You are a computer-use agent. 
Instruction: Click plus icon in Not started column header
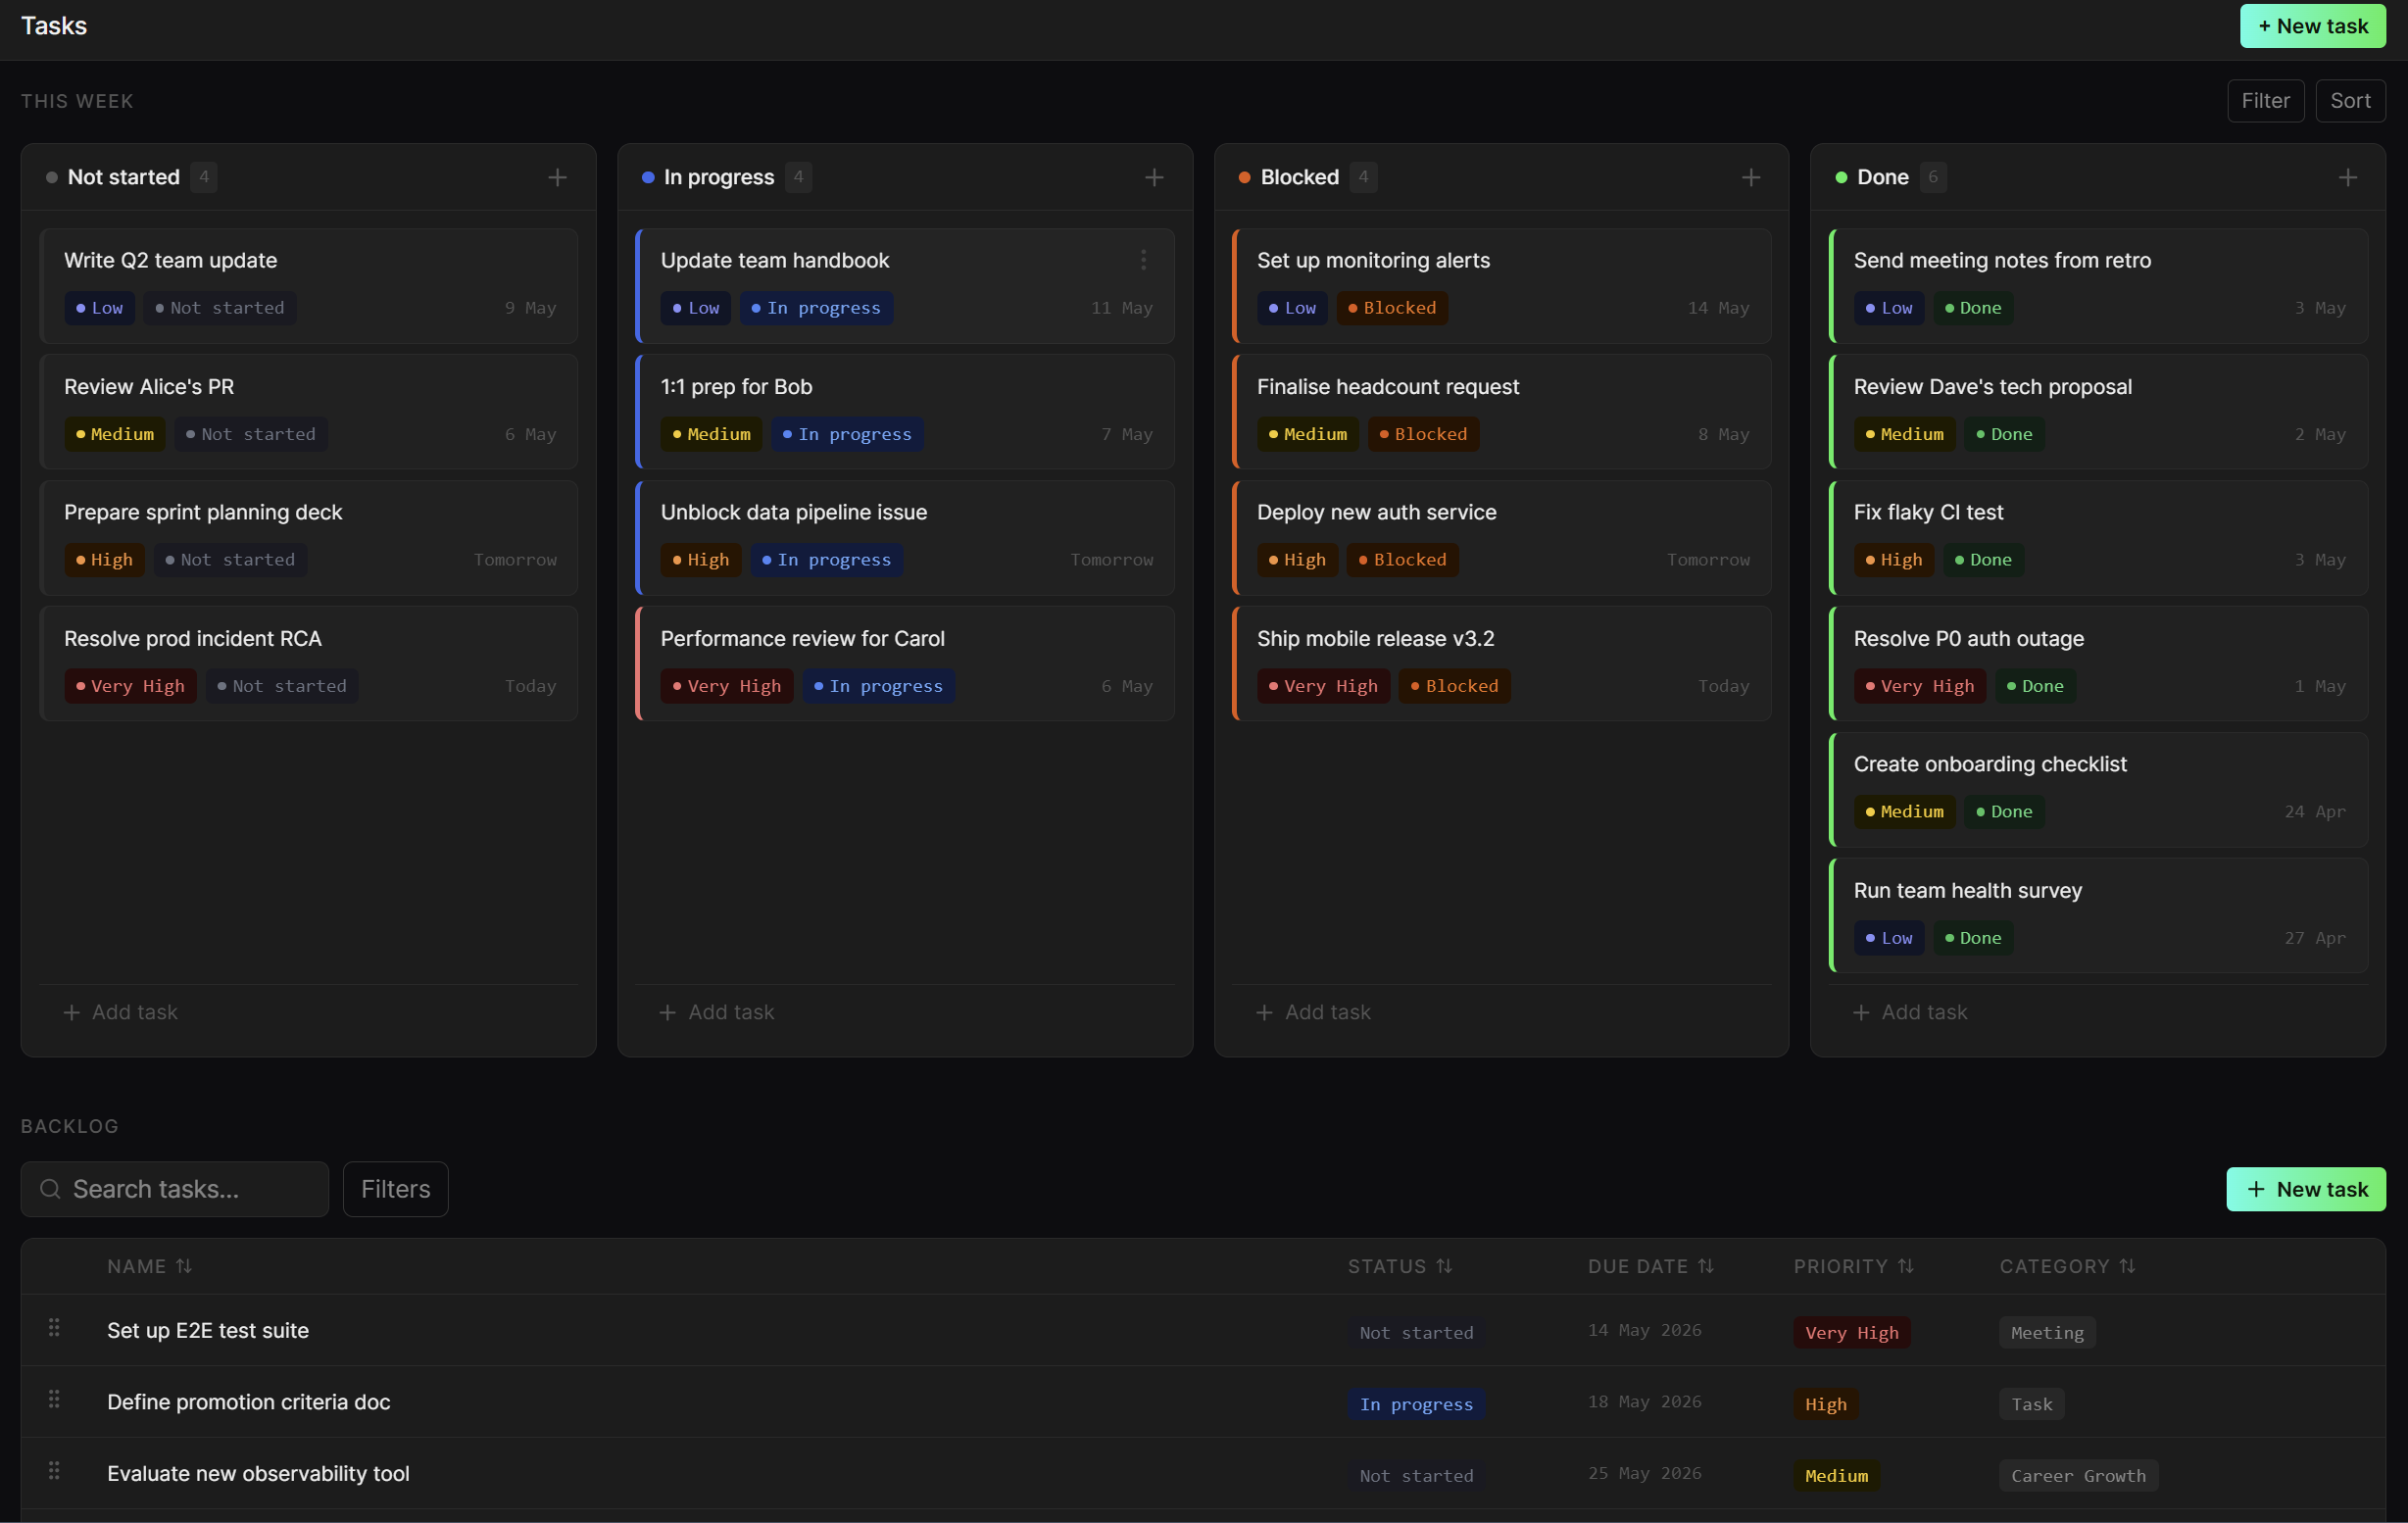tap(557, 177)
